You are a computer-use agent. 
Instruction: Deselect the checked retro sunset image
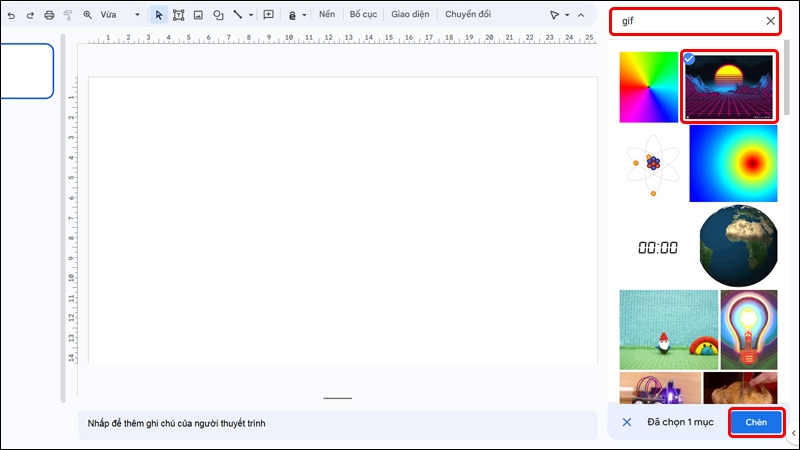(x=729, y=87)
